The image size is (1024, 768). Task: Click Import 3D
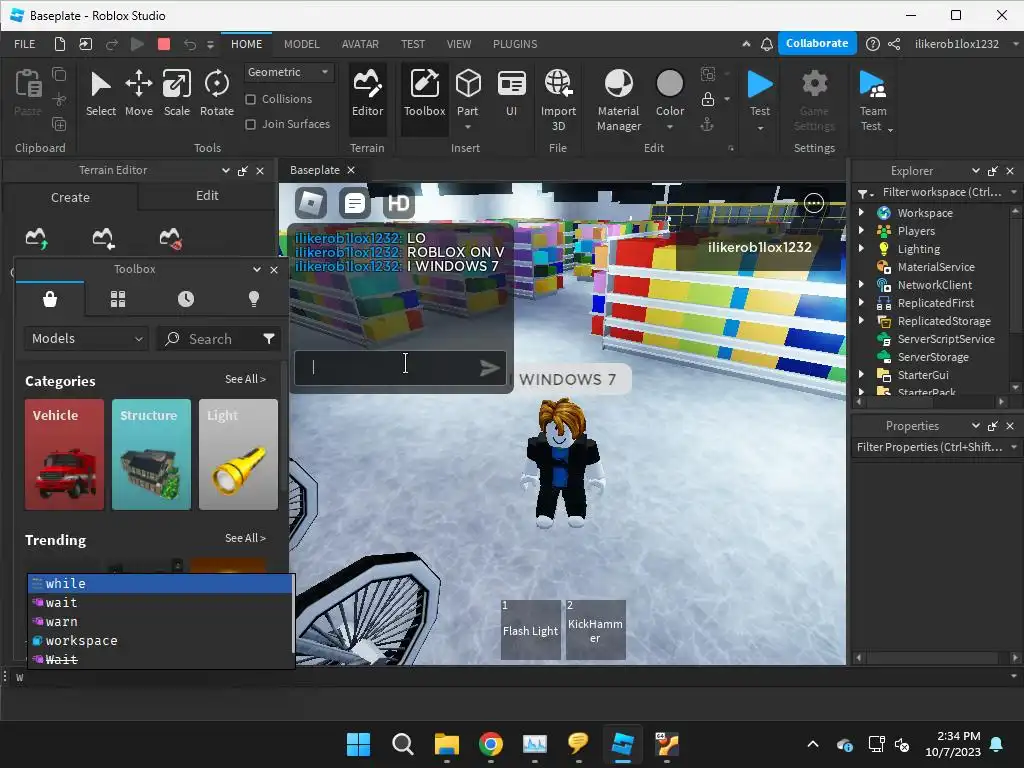tap(558, 101)
